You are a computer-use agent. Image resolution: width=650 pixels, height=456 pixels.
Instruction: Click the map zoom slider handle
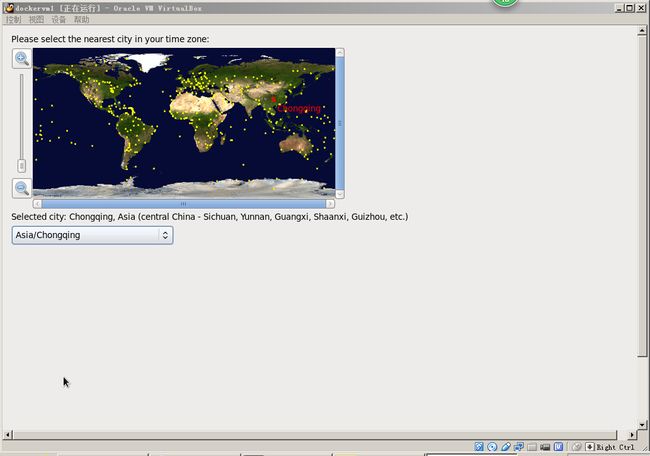point(22,166)
